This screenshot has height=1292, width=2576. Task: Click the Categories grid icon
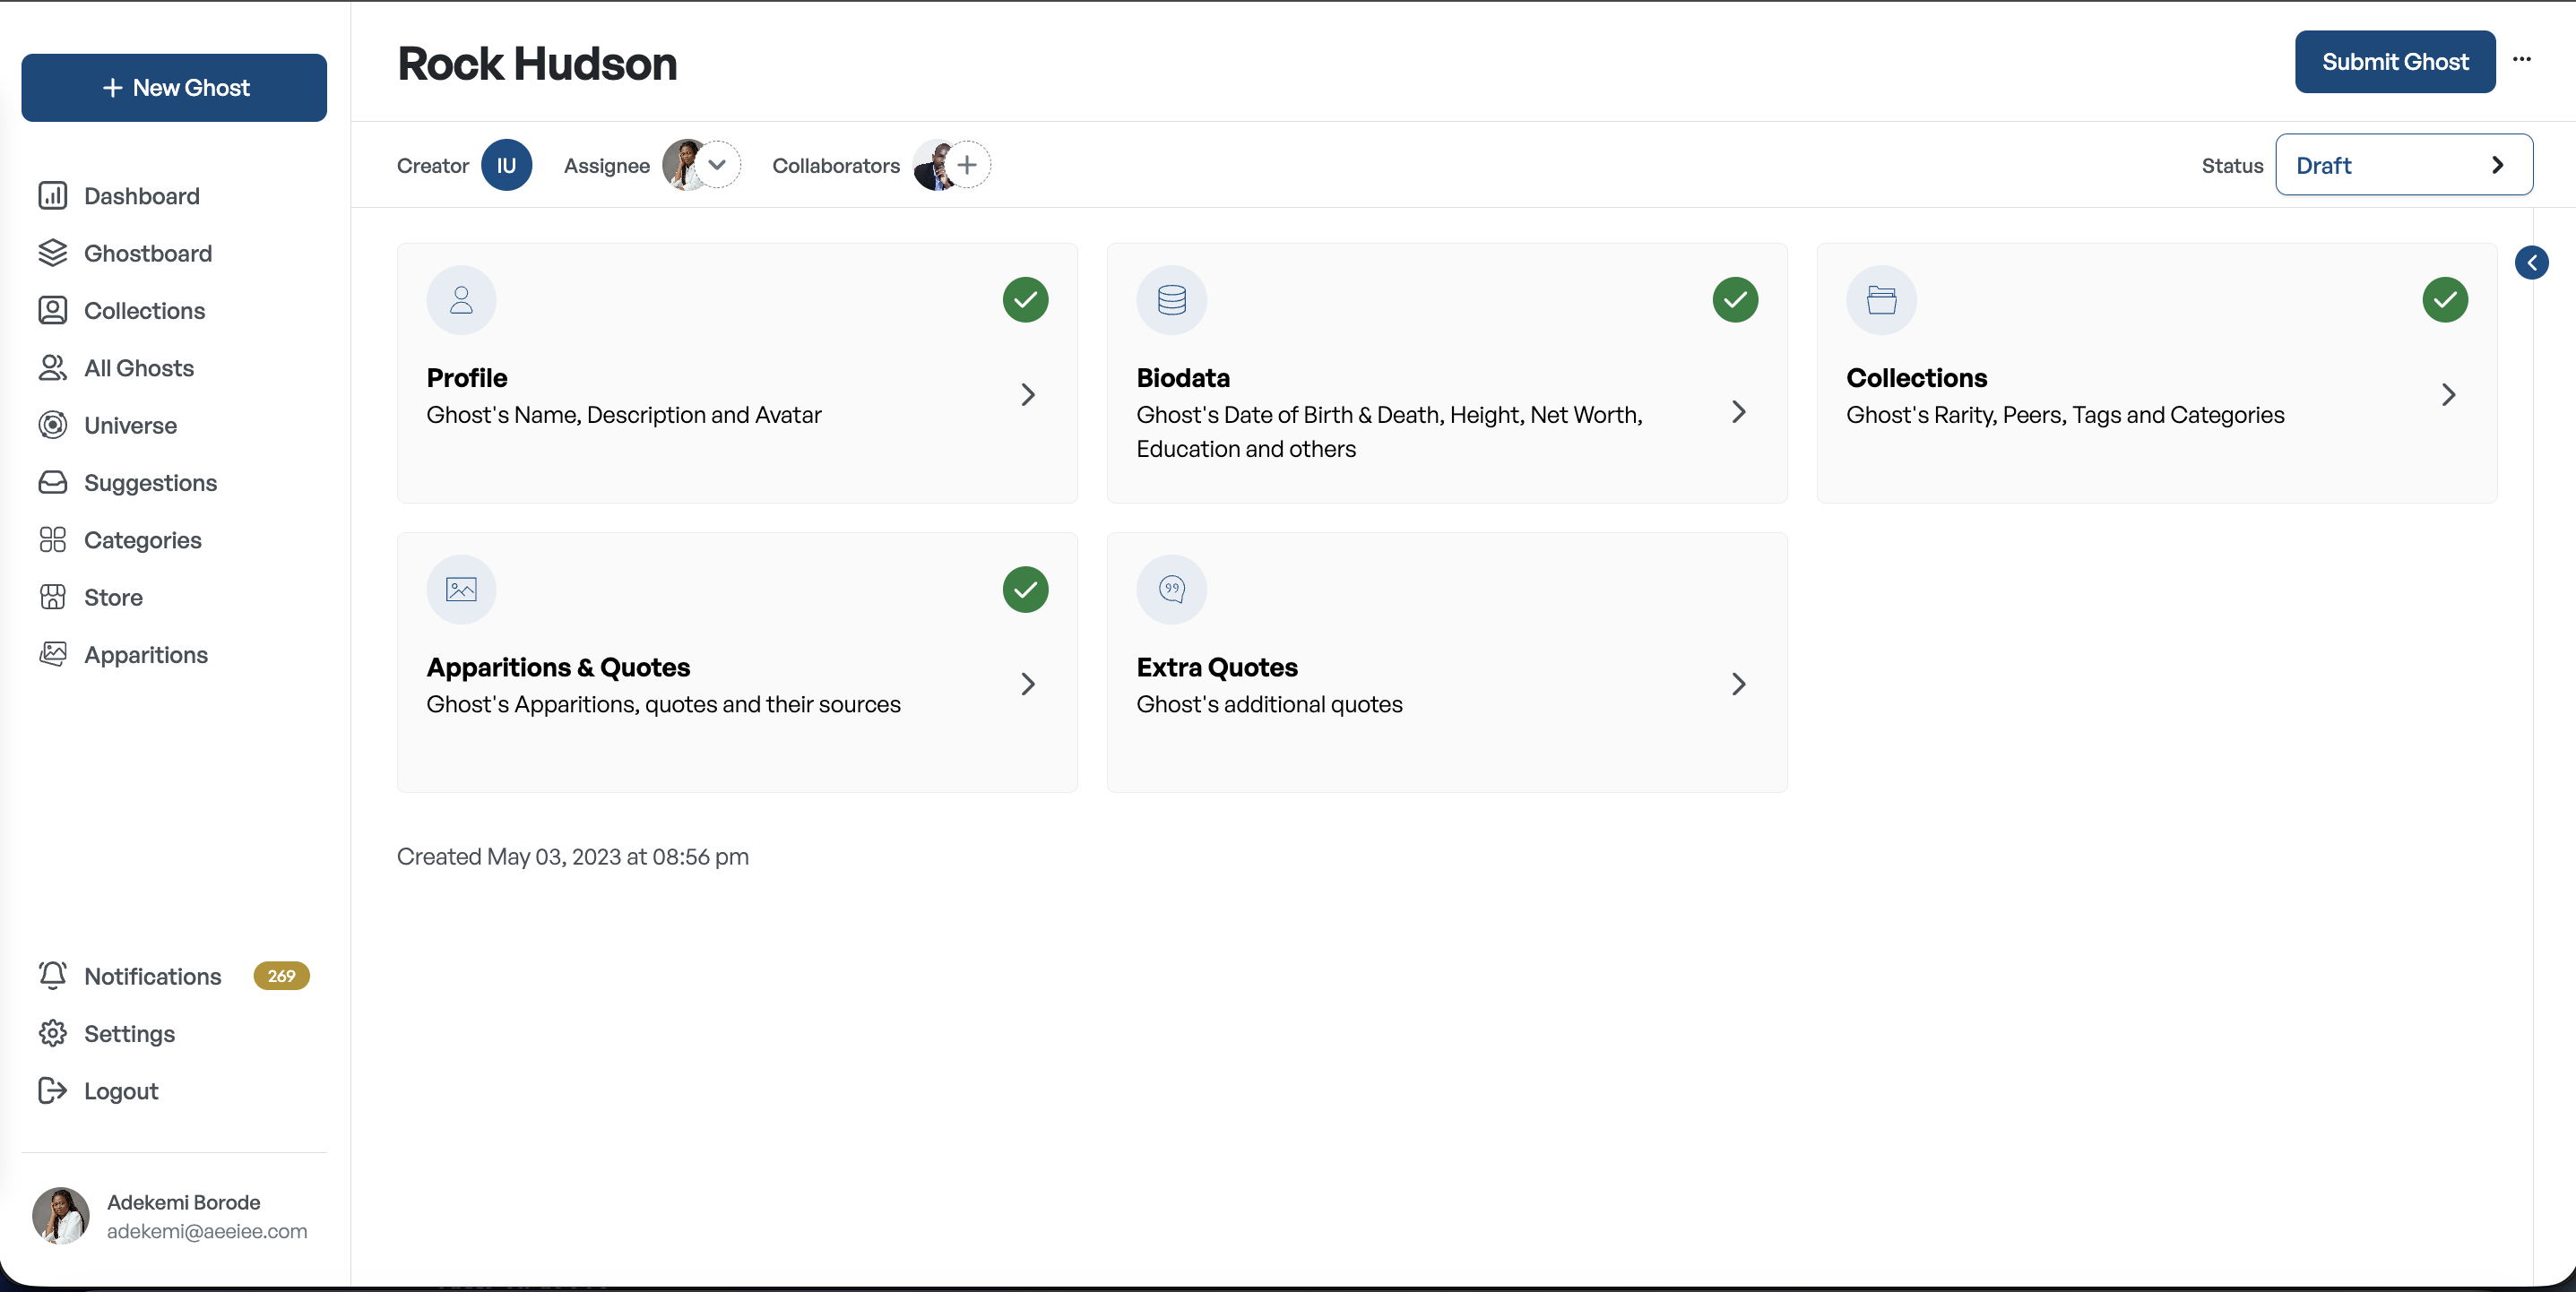pyautogui.click(x=53, y=540)
